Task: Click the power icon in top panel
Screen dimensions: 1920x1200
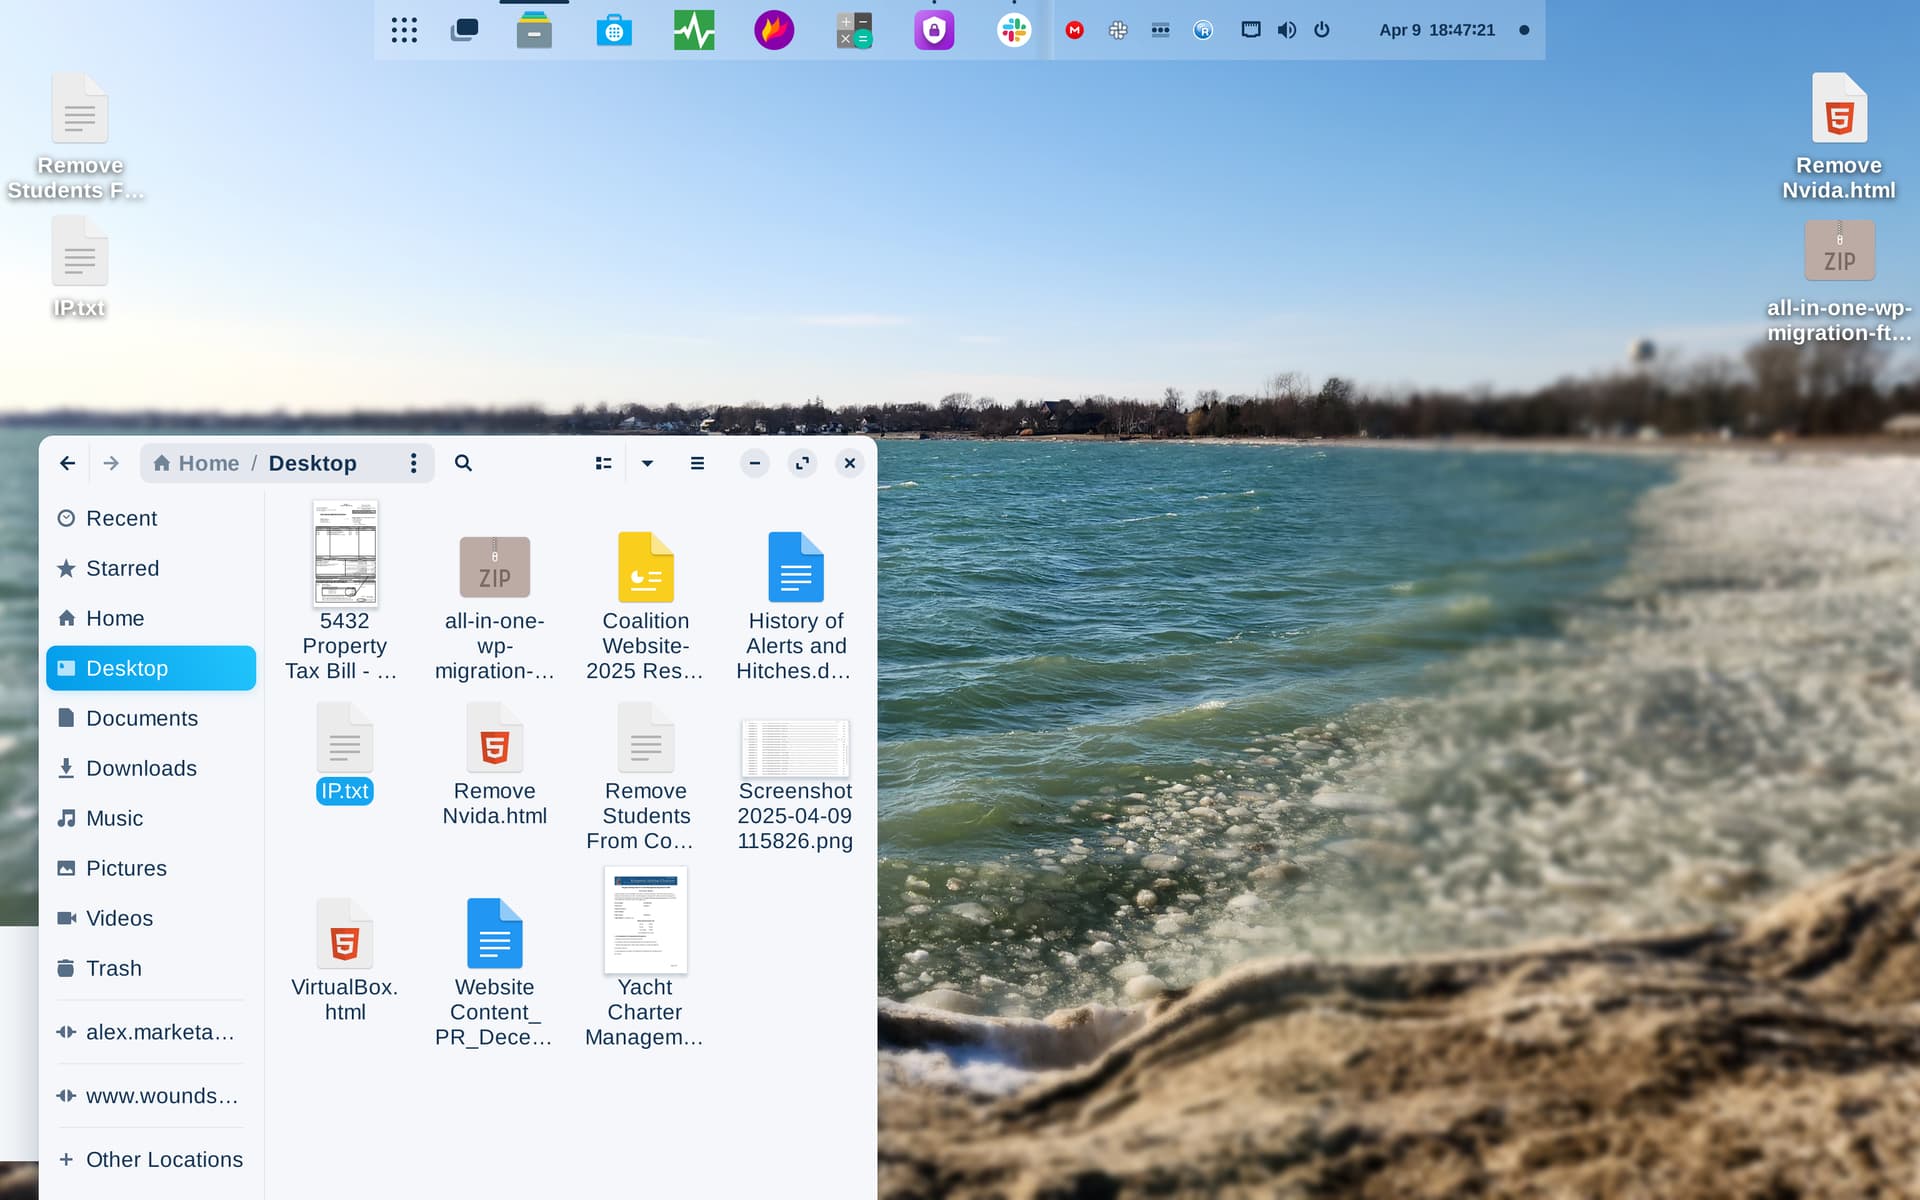Action: [x=1322, y=30]
